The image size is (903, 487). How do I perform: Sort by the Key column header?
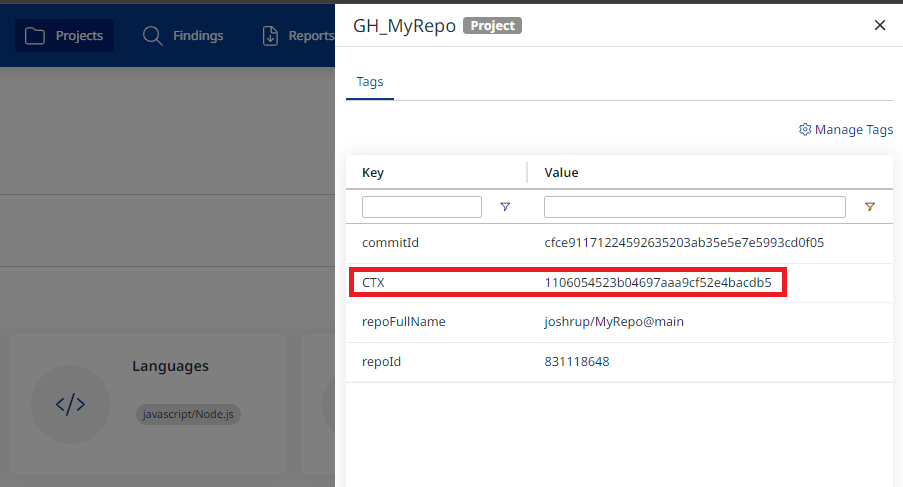[x=373, y=172]
